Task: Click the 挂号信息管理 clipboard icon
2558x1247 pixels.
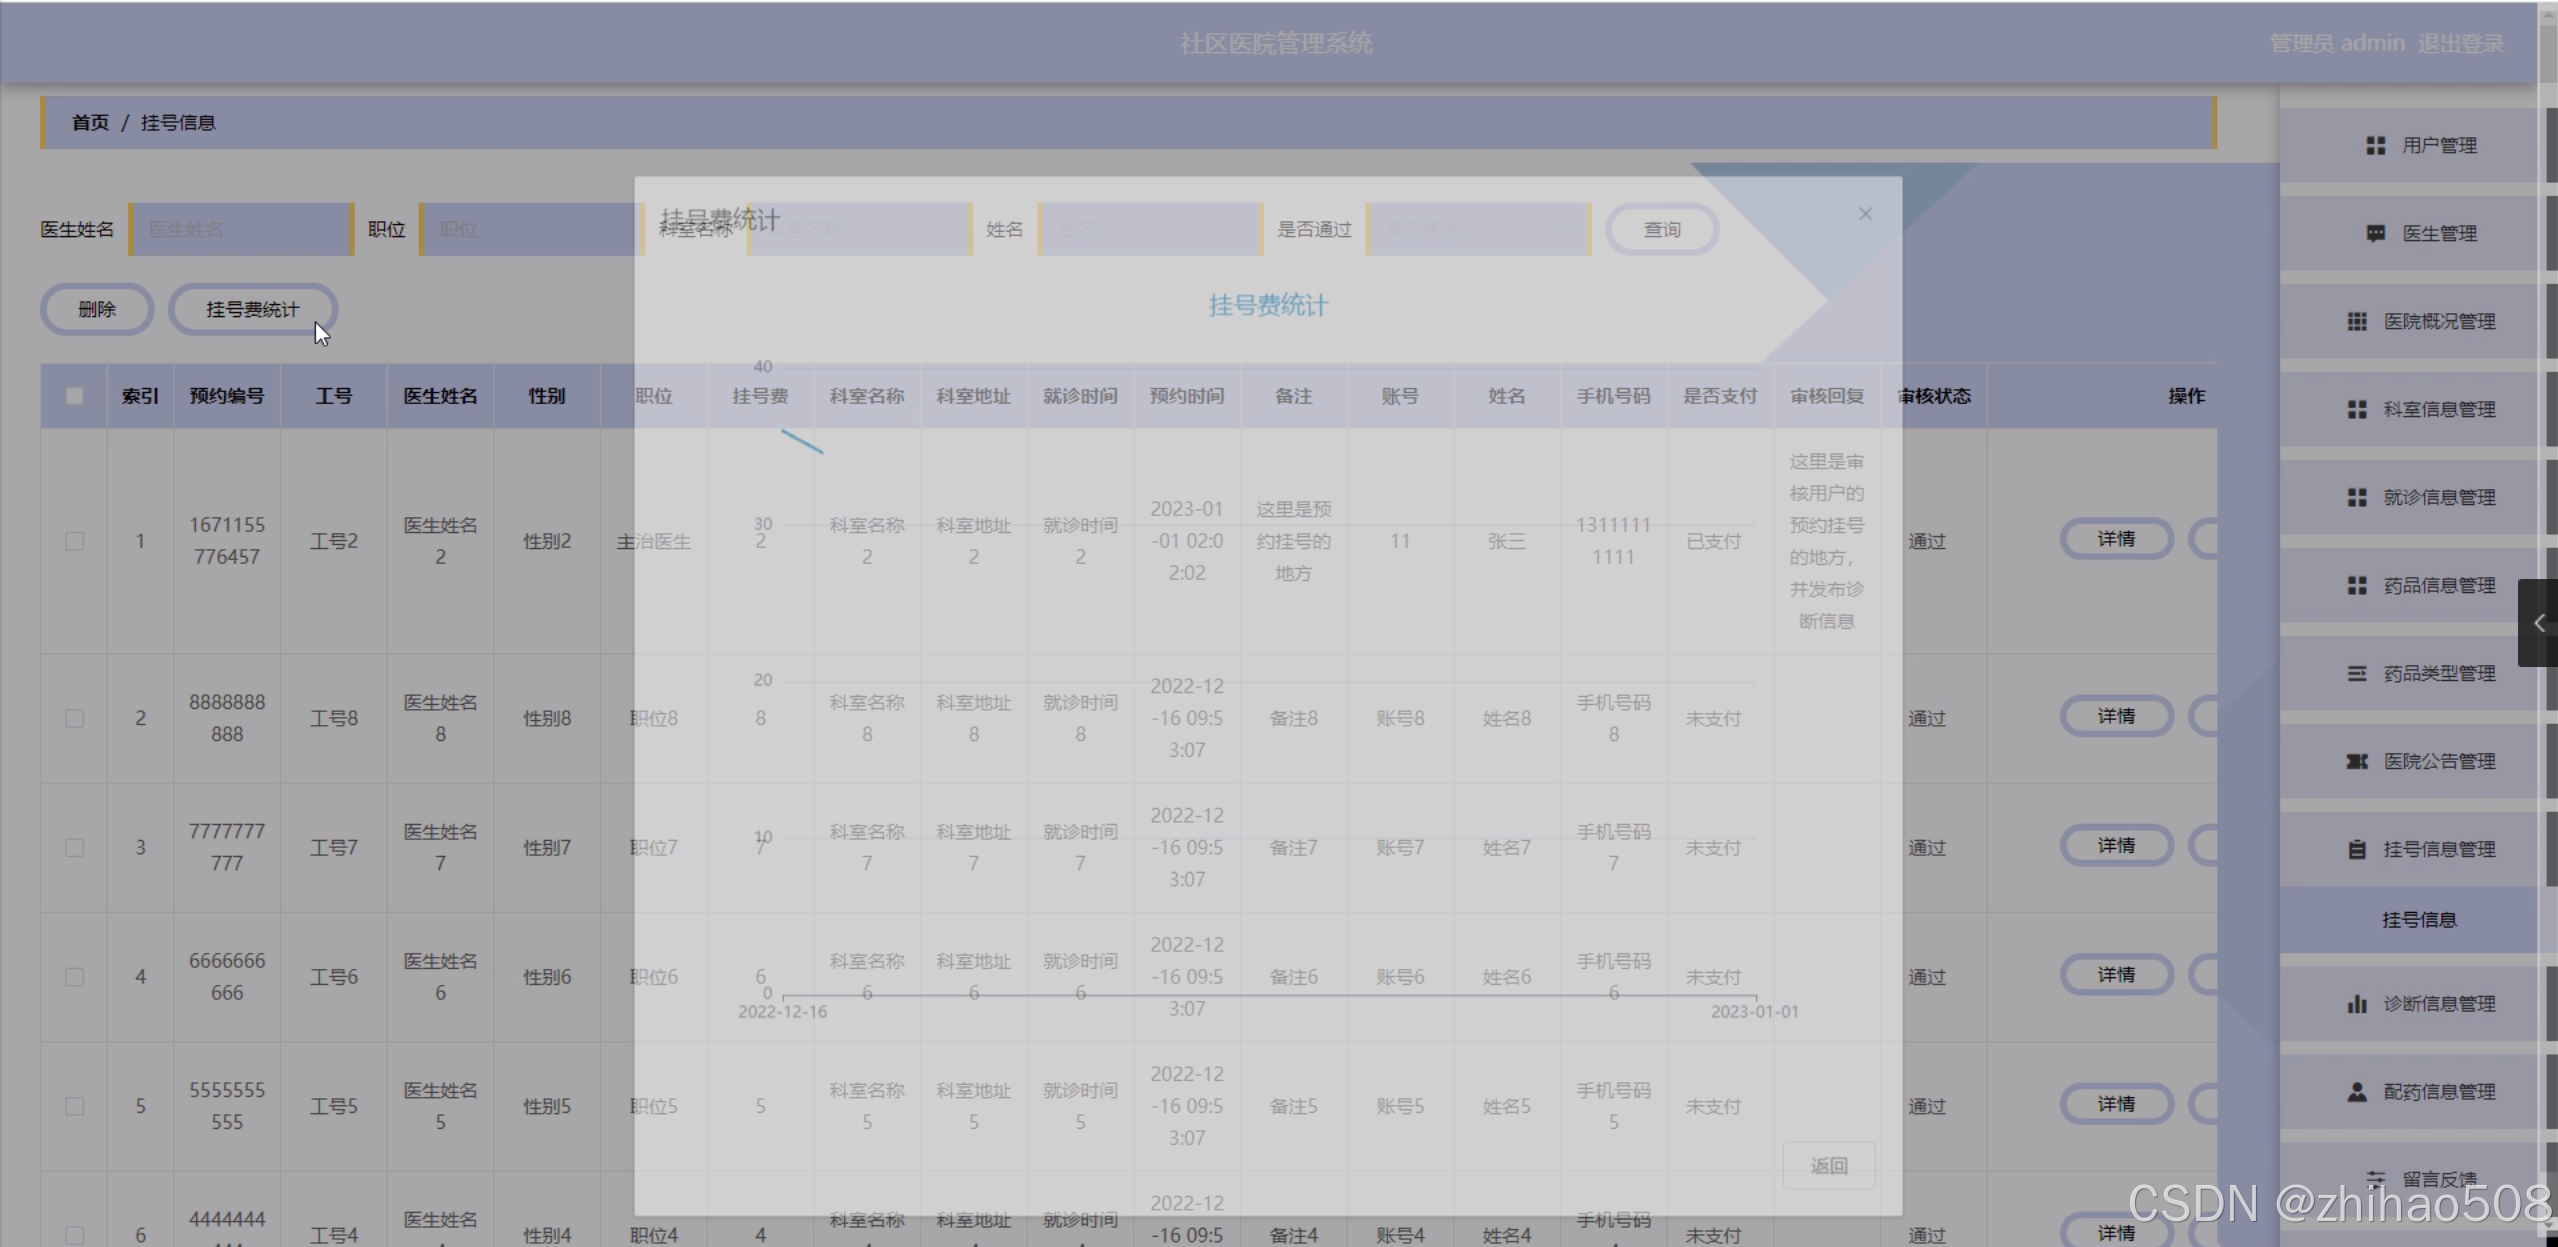Action: point(2357,850)
